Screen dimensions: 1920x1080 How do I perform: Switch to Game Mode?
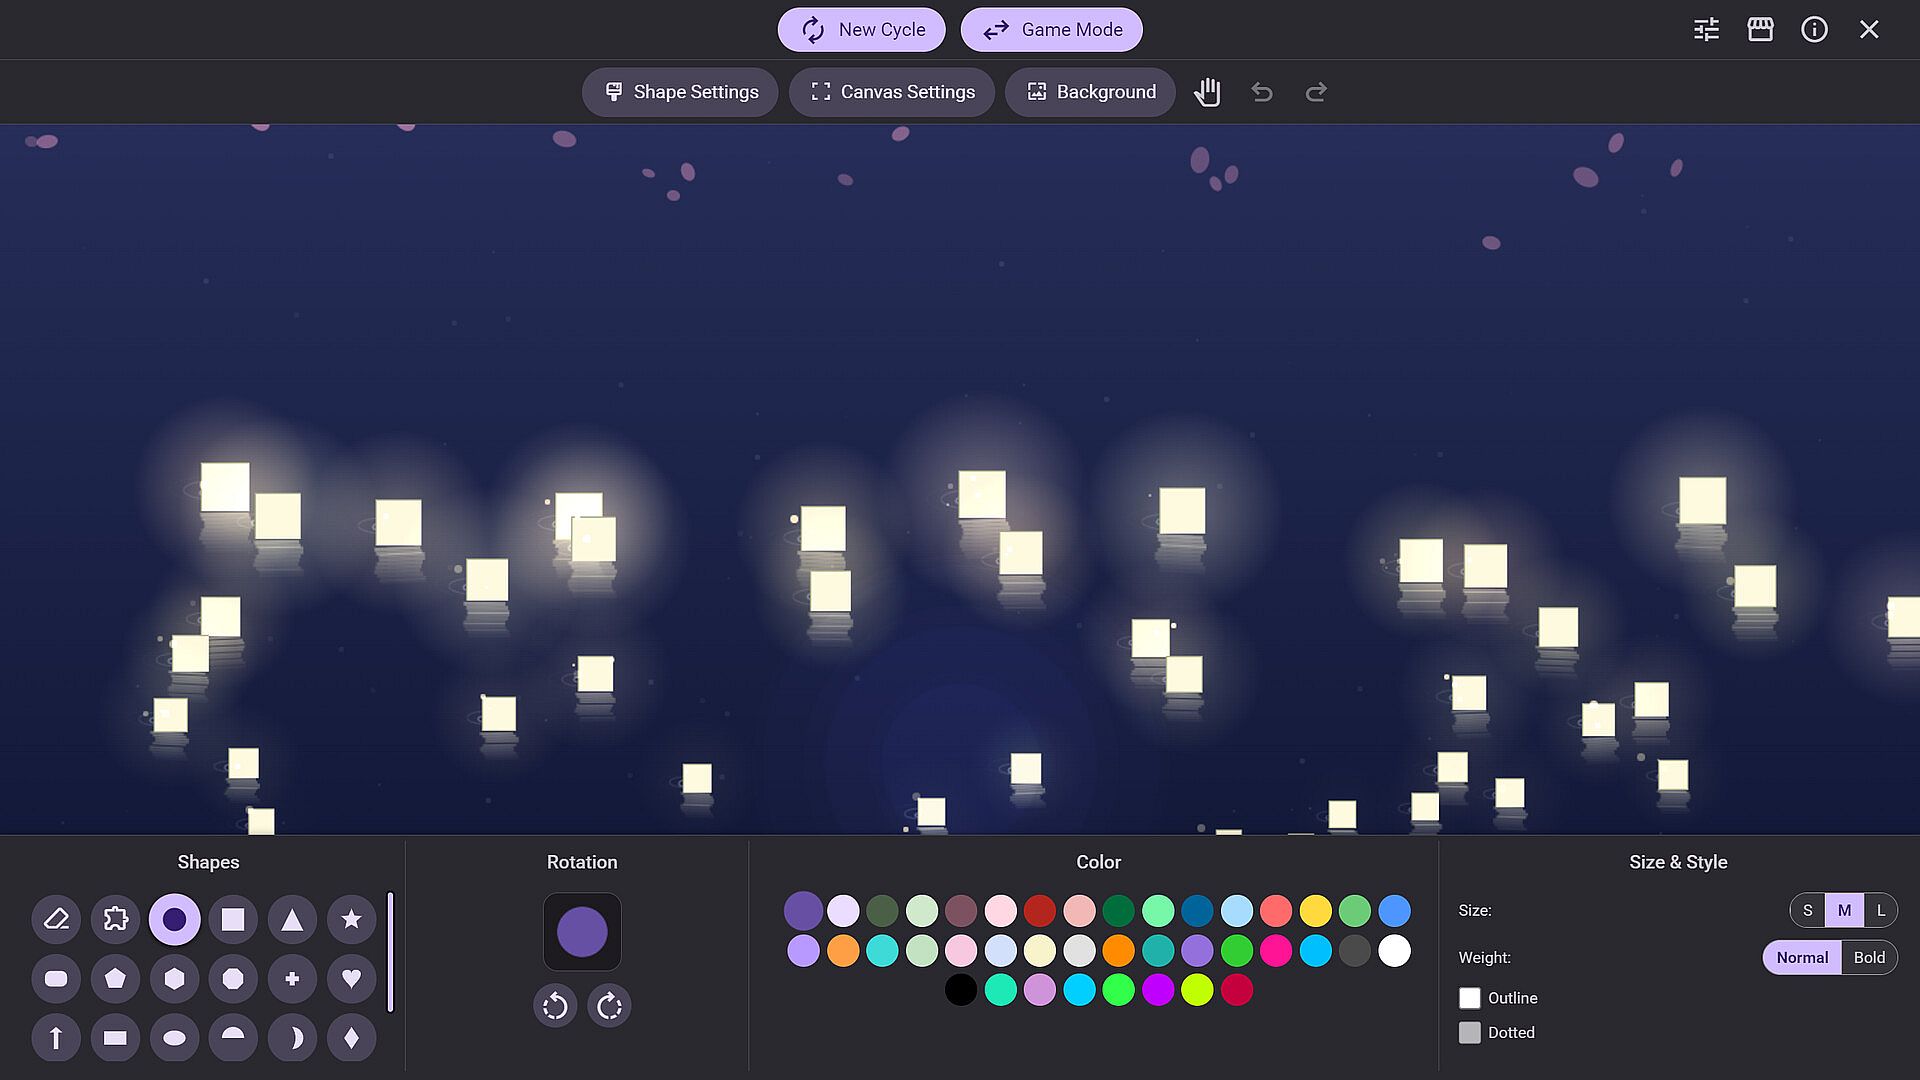(x=1051, y=30)
